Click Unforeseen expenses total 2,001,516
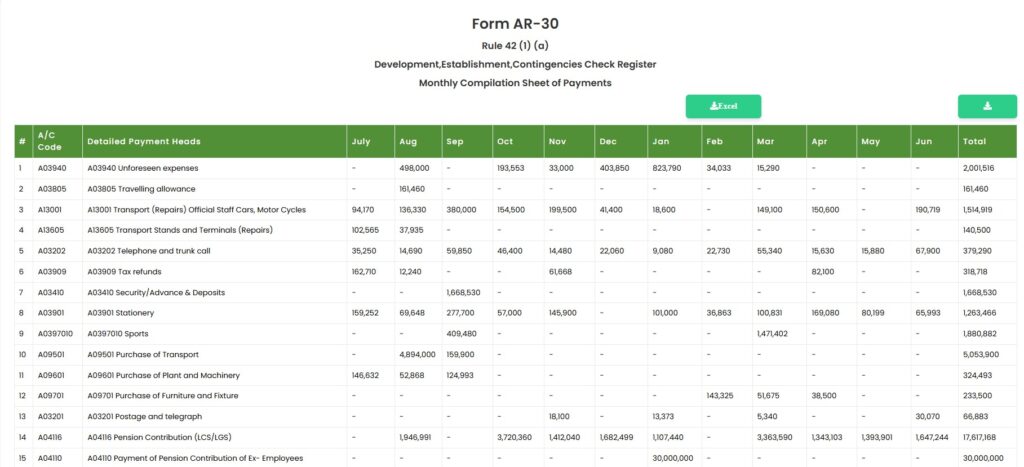 tap(978, 168)
